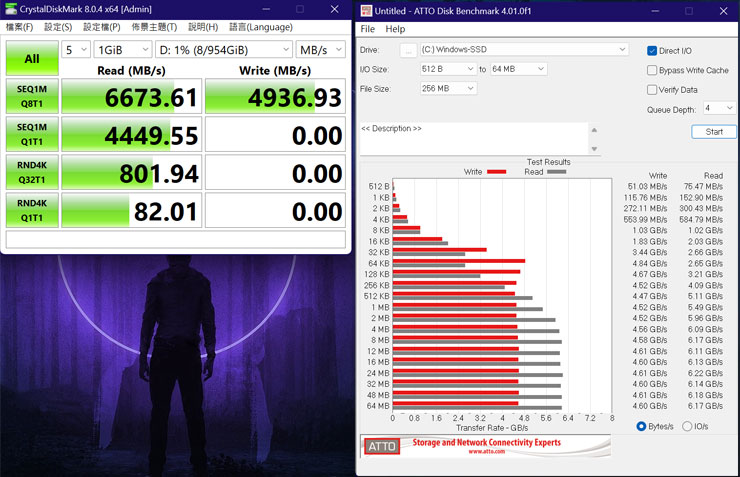Select the IO/s radio button
The height and width of the screenshot is (477, 740).
(x=687, y=427)
